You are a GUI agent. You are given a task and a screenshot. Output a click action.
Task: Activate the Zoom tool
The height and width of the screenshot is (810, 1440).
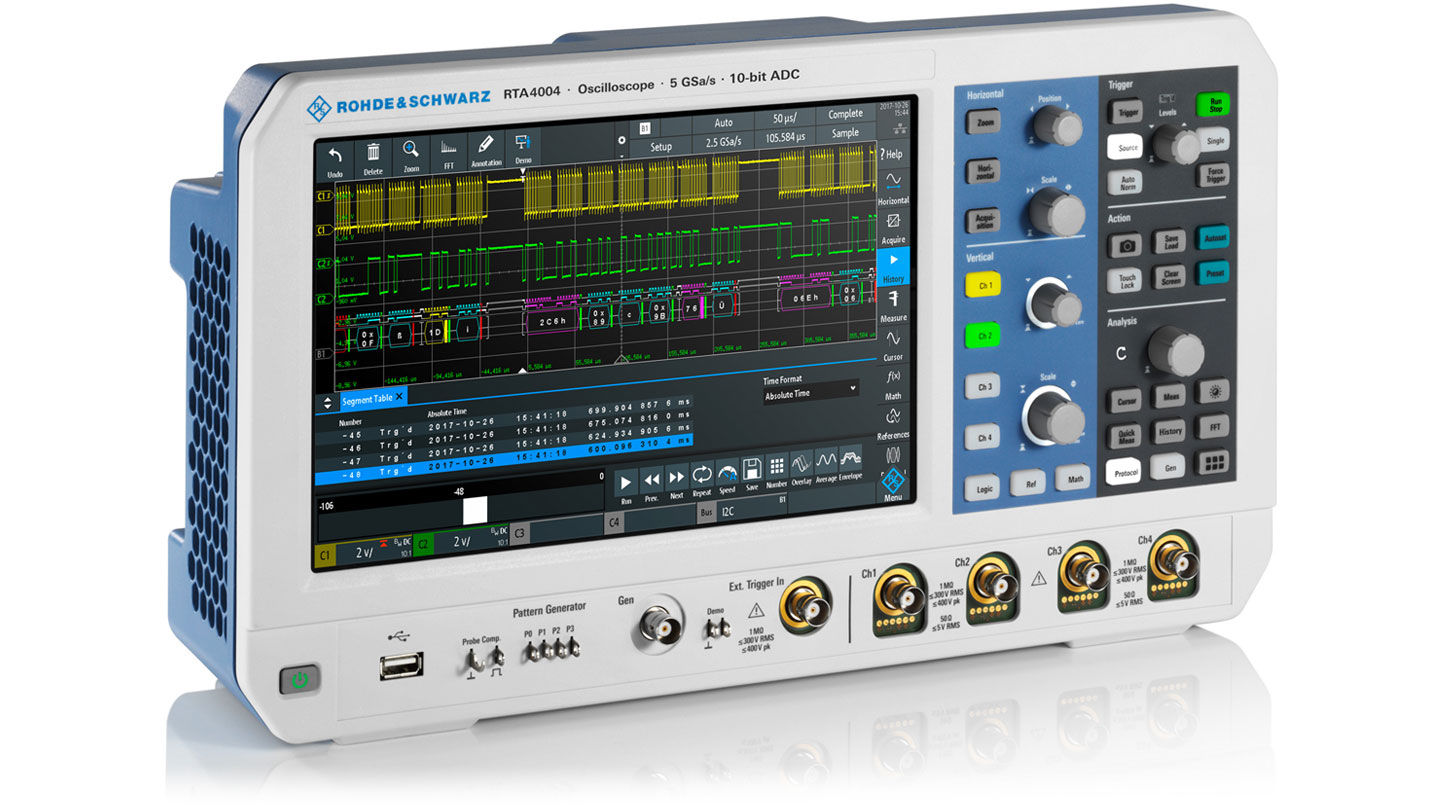[x=412, y=150]
